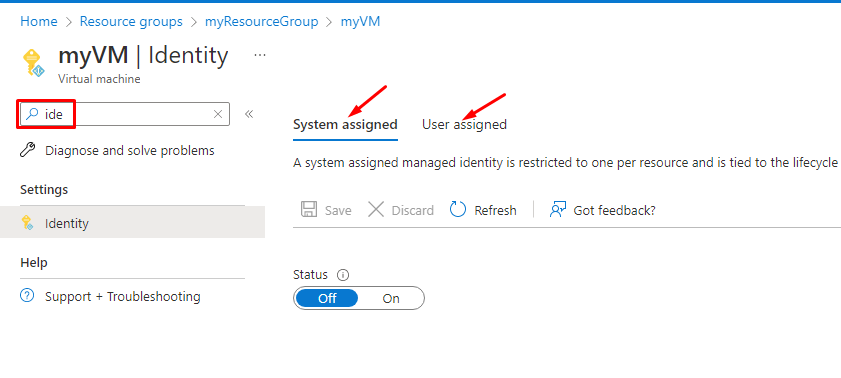Image resolution: width=841 pixels, height=378 pixels.
Task: Click the wrench Diagnose icon
Action: [x=27, y=150]
